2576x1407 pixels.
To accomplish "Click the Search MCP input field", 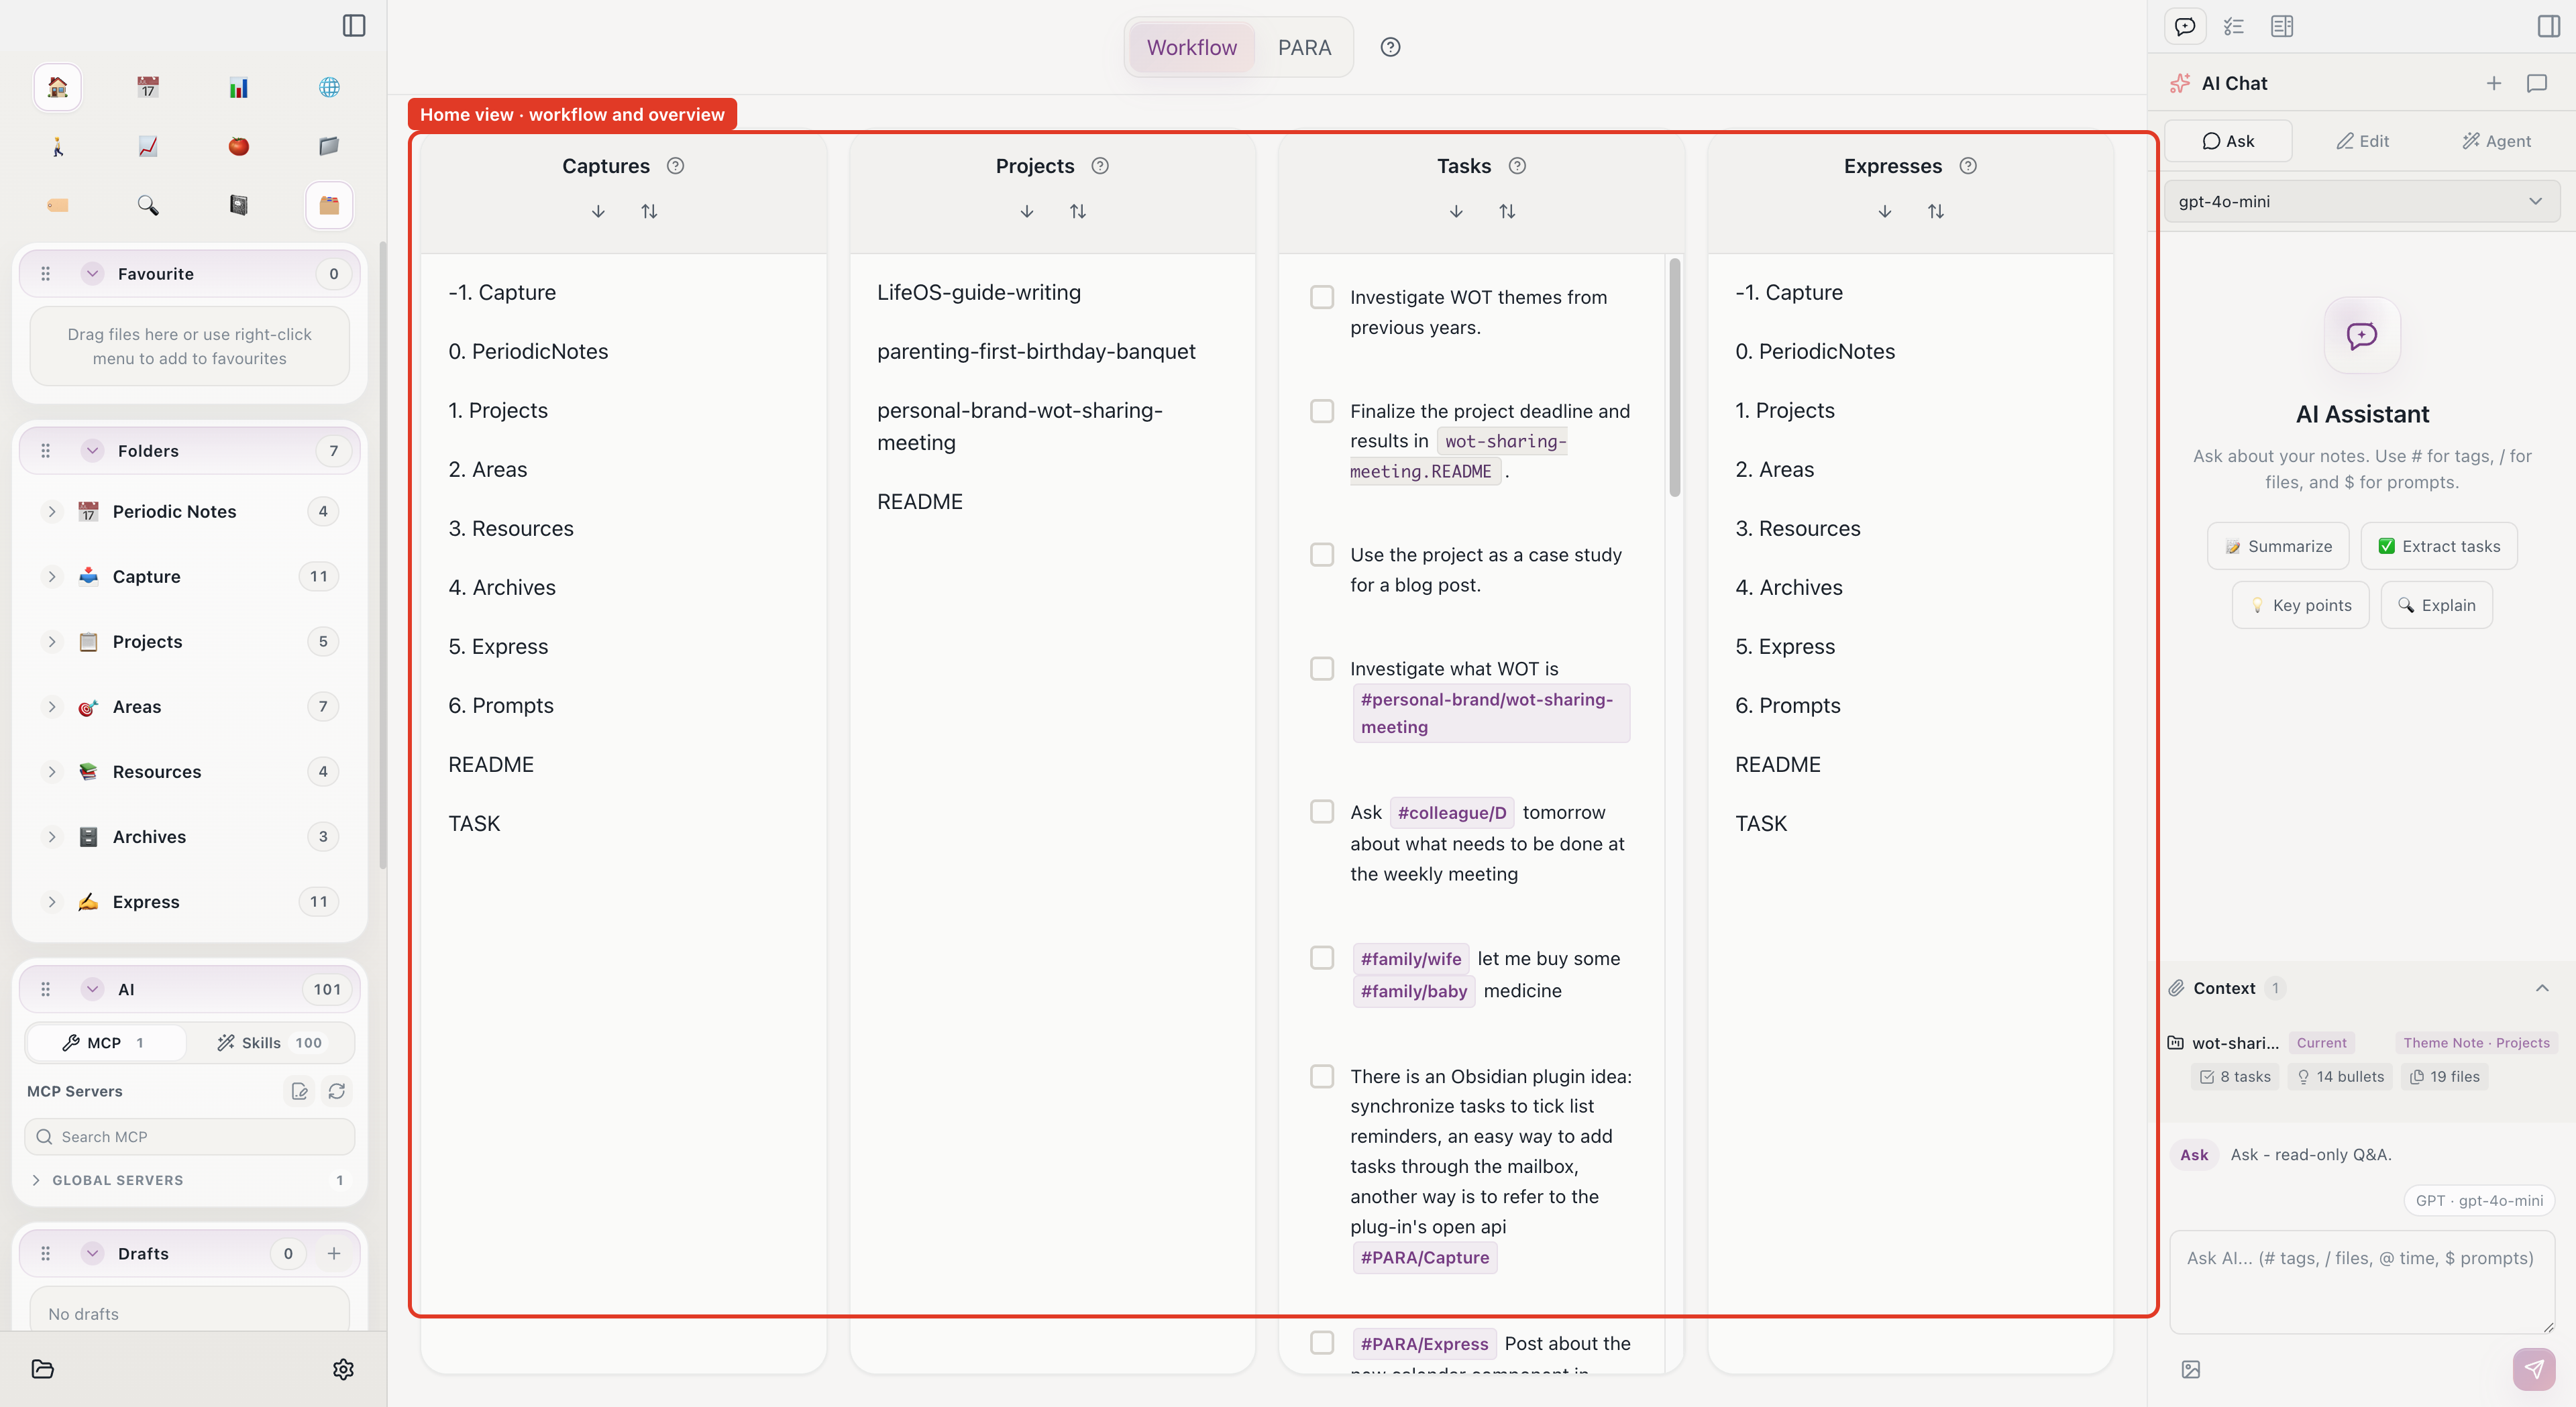I will pos(189,1136).
